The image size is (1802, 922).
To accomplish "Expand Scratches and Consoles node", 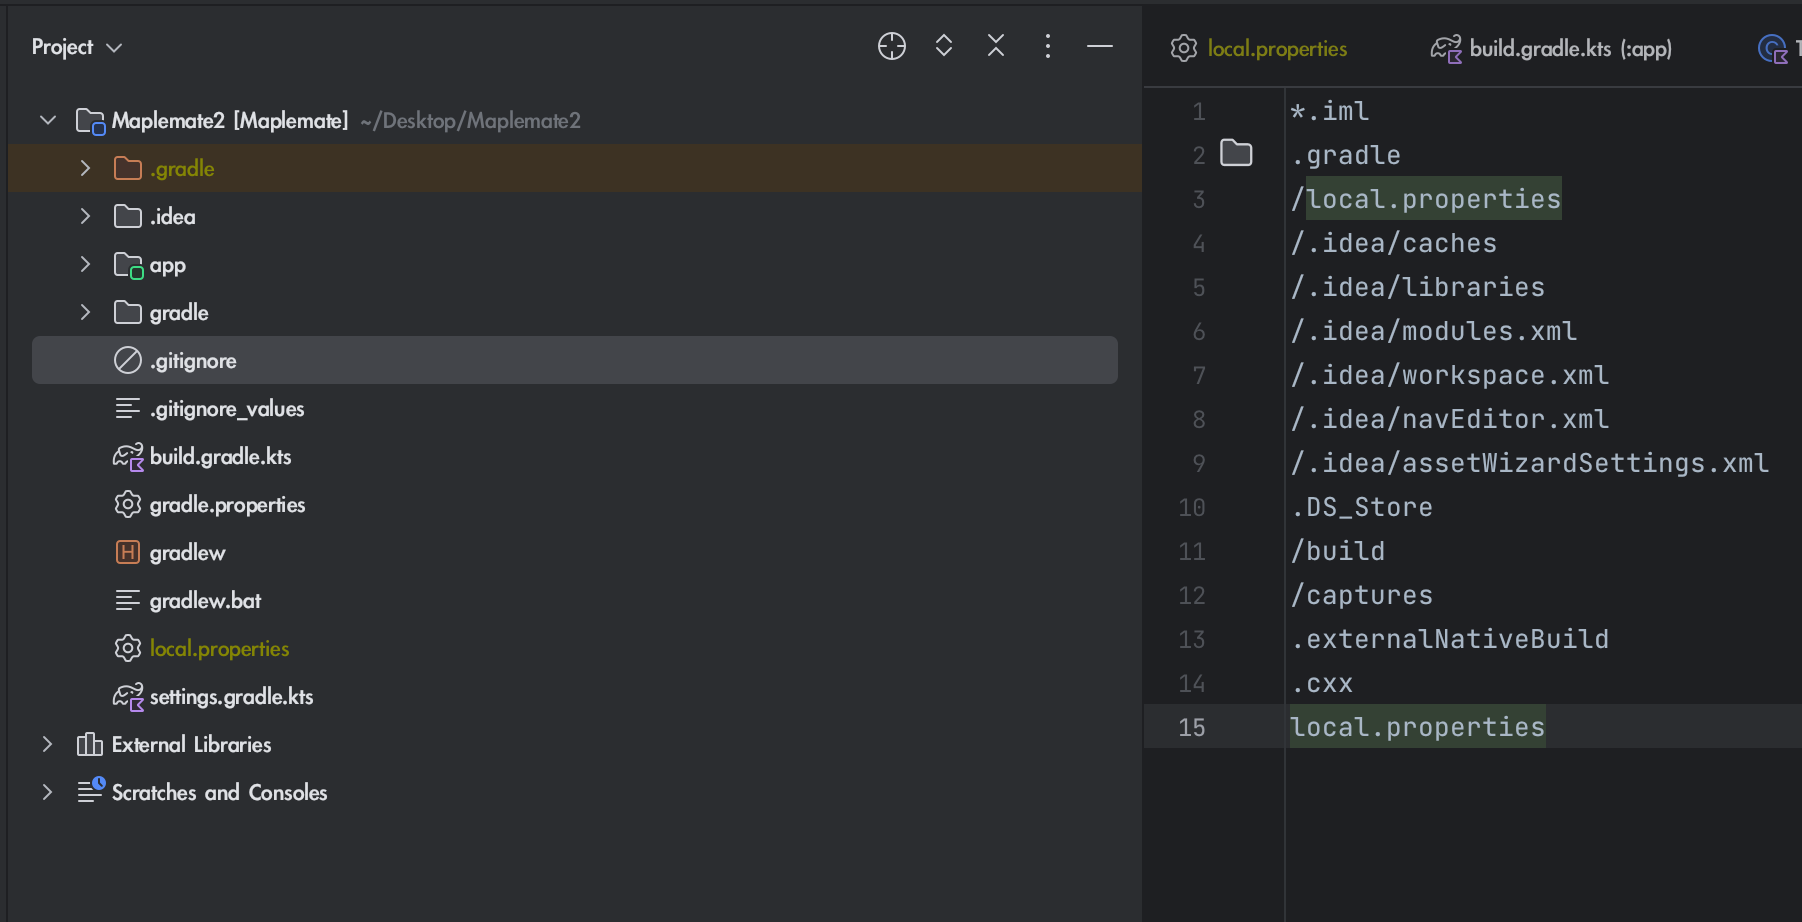I will 48,792.
